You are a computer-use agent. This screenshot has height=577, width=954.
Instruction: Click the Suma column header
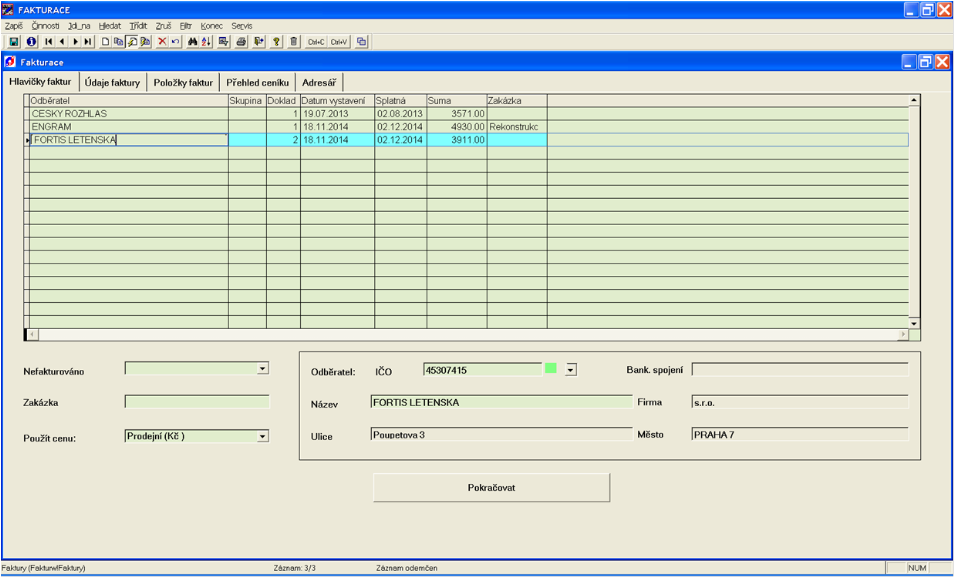457,101
